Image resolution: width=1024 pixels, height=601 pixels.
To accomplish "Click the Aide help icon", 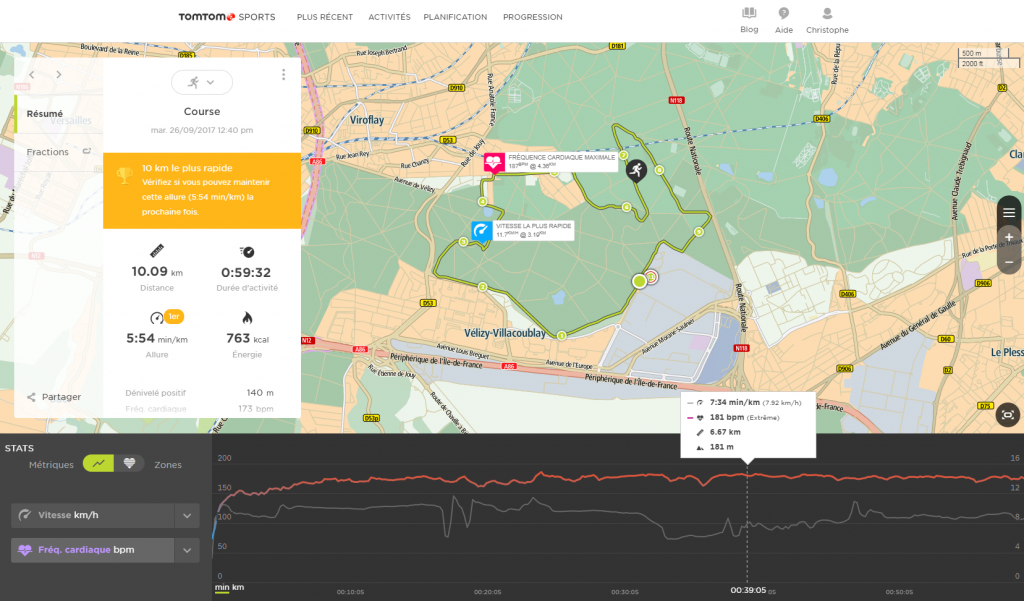I will (x=784, y=14).
